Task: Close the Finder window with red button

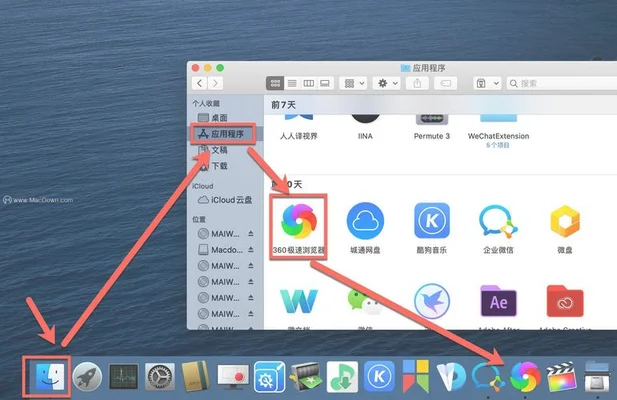Action: [195, 68]
